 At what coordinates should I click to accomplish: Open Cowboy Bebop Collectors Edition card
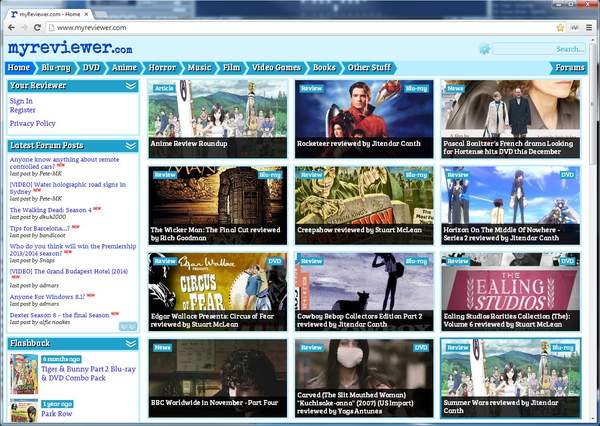click(x=364, y=292)
